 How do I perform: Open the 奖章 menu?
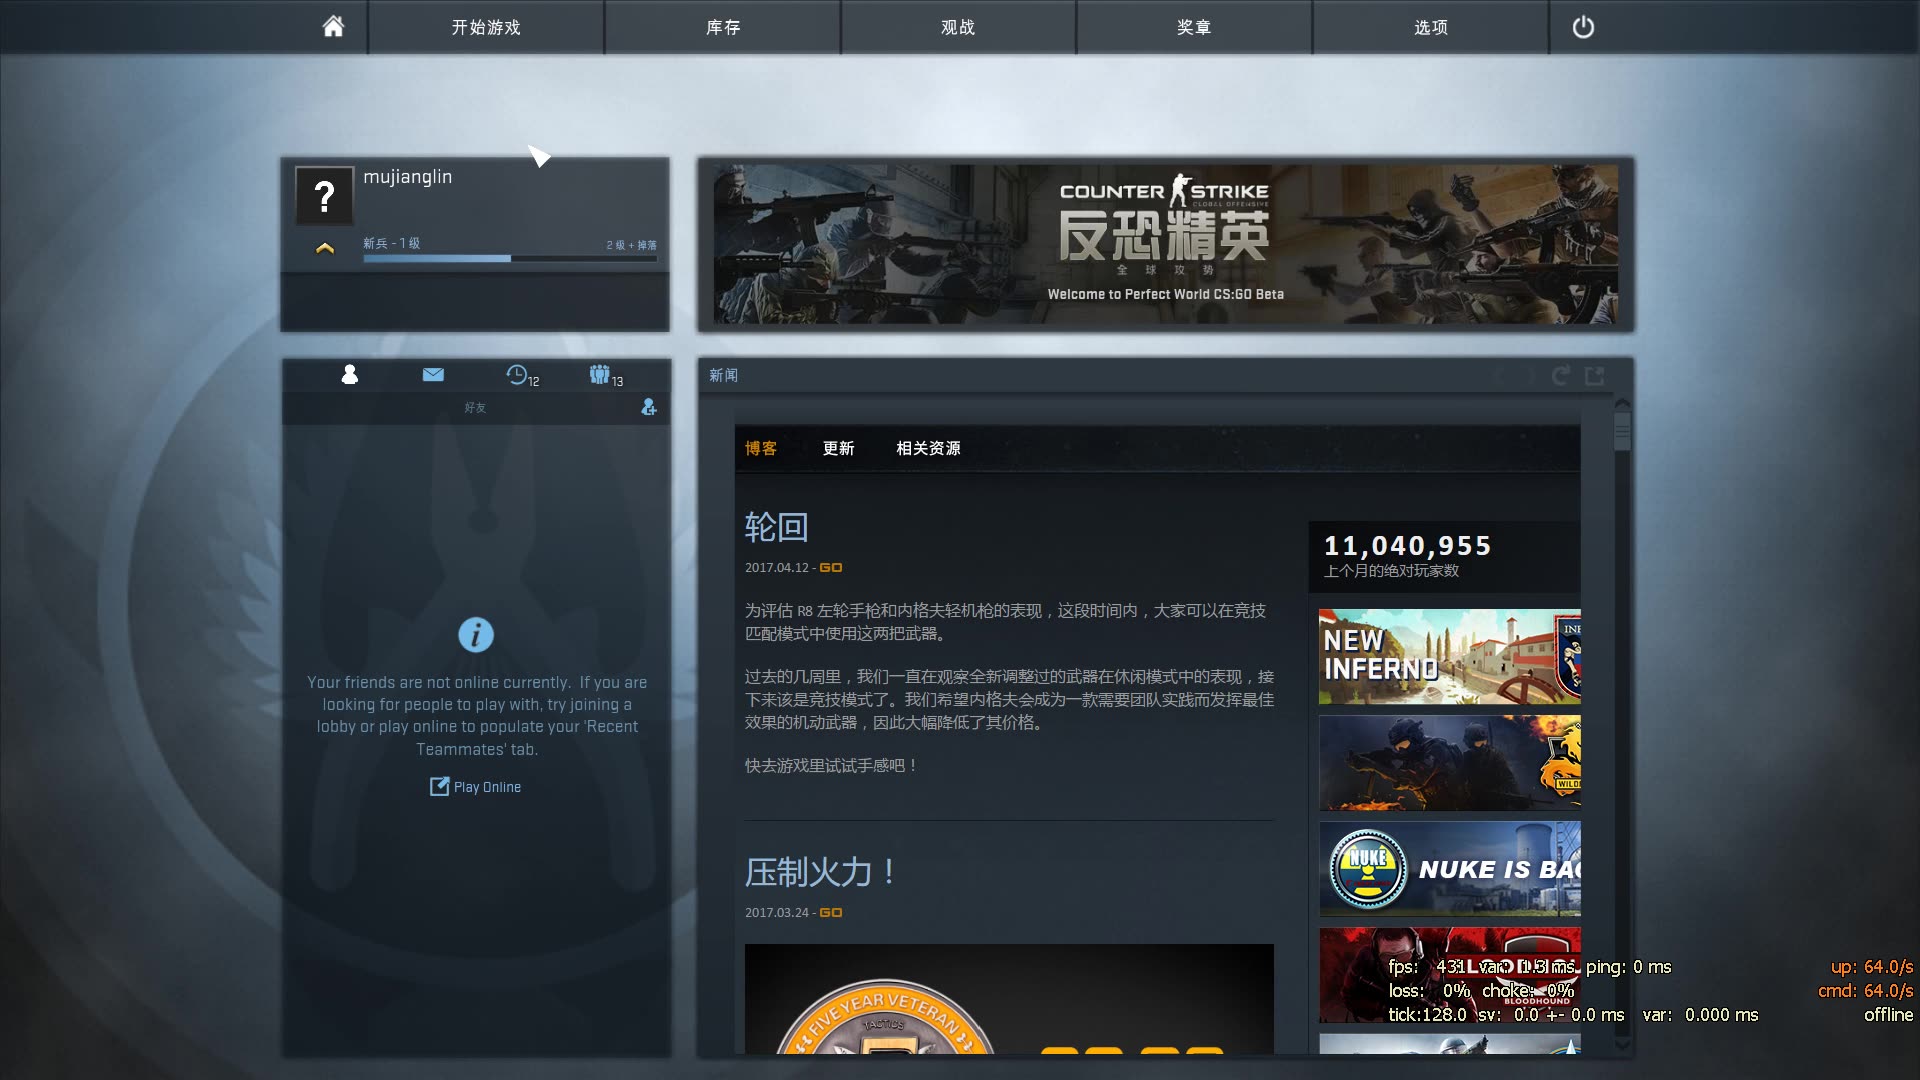tap(1193, 27)
